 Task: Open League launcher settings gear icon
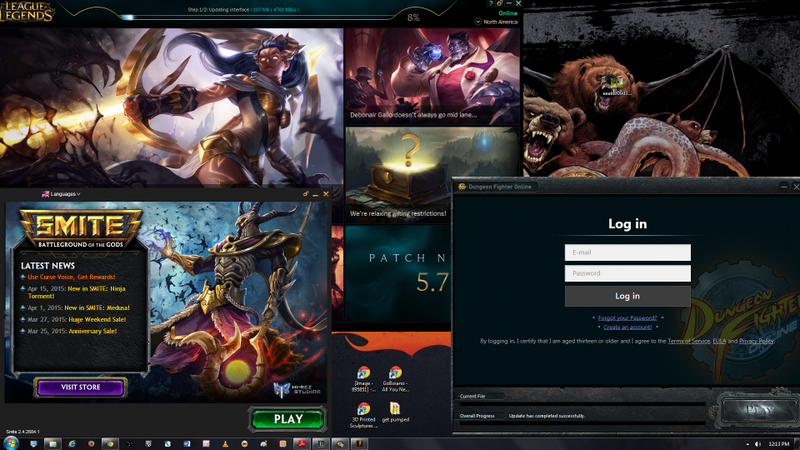point(499,4)
